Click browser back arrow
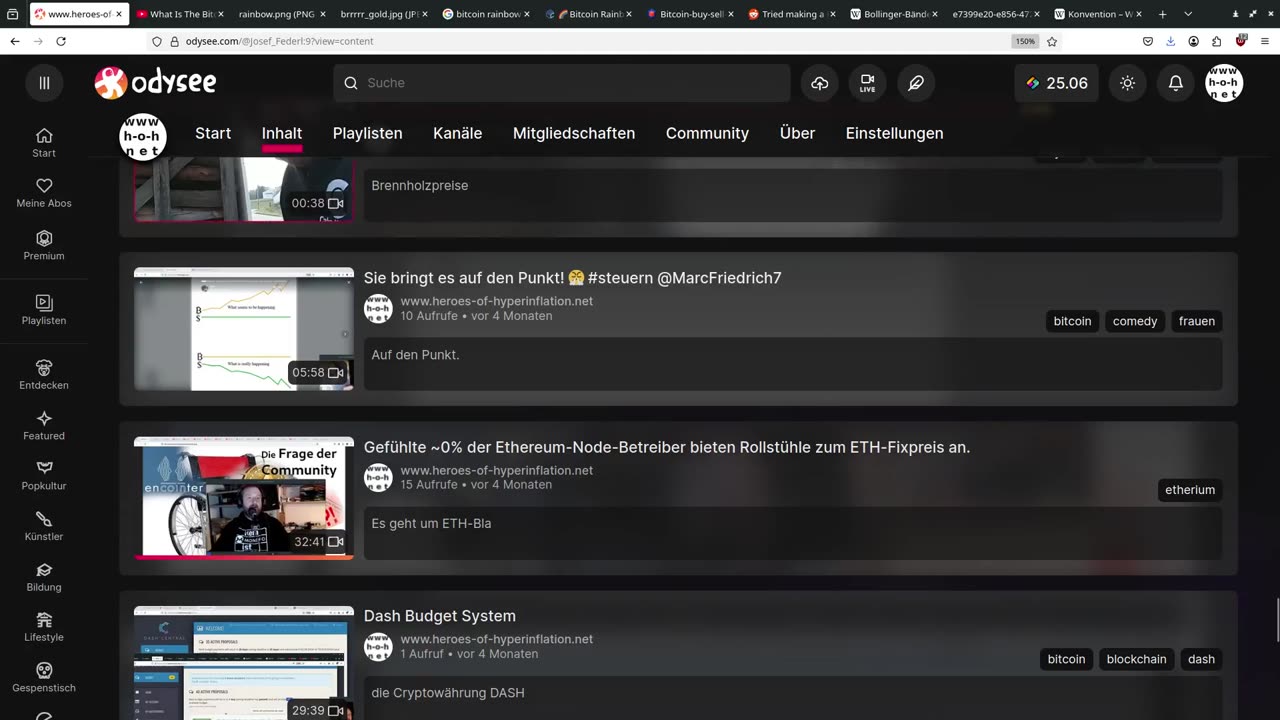The image size is (1280, 720). click(x=14, y=41)
